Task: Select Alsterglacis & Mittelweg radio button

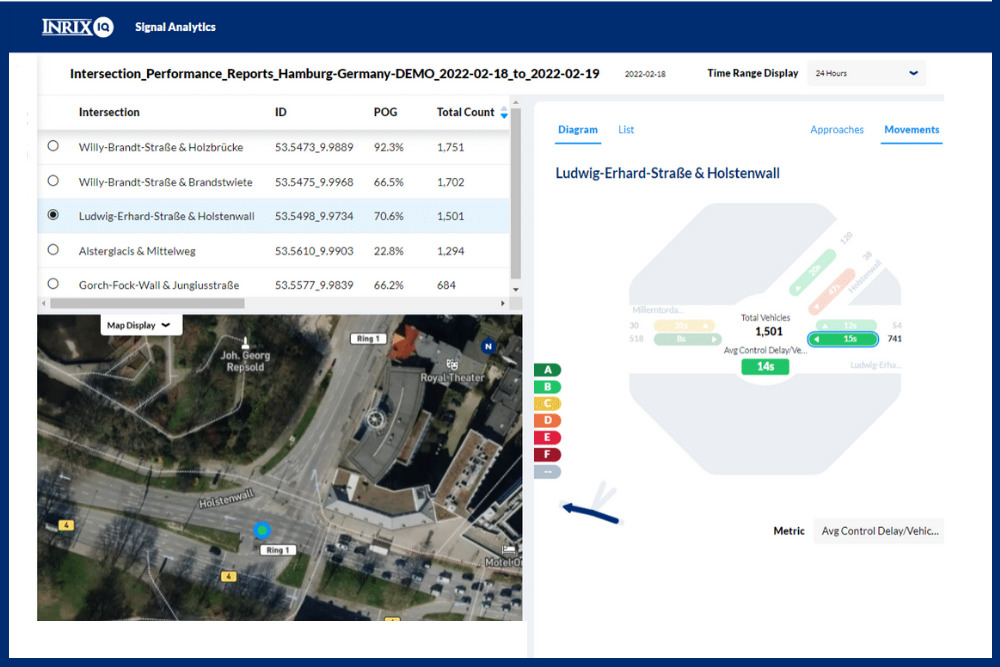Action: click(x=53, y=250)
